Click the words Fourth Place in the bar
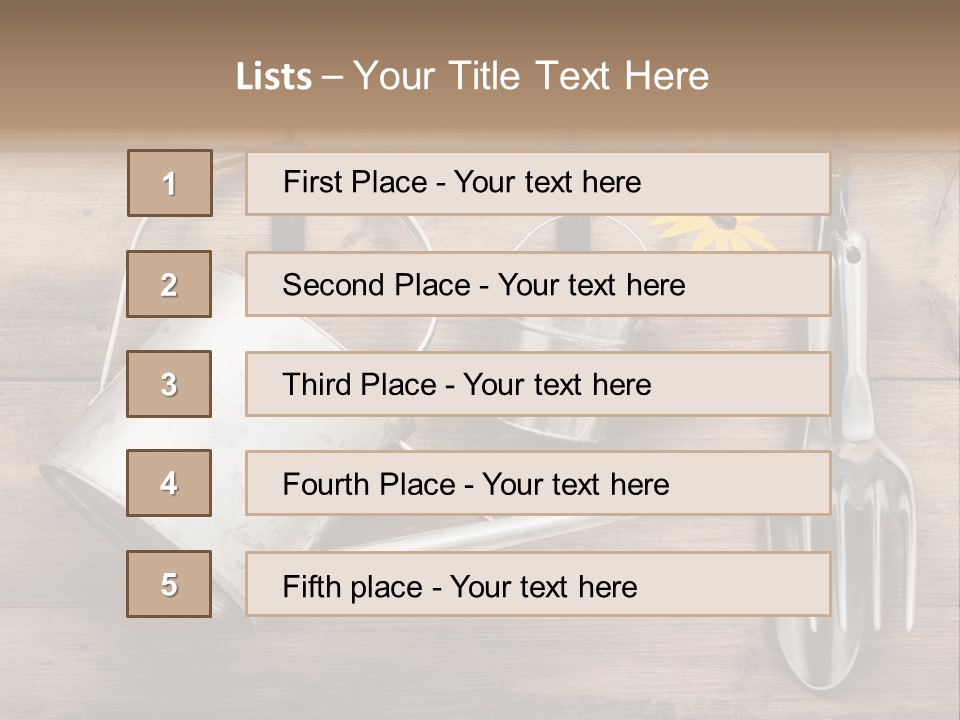The image size is (960, 720). 368,485
